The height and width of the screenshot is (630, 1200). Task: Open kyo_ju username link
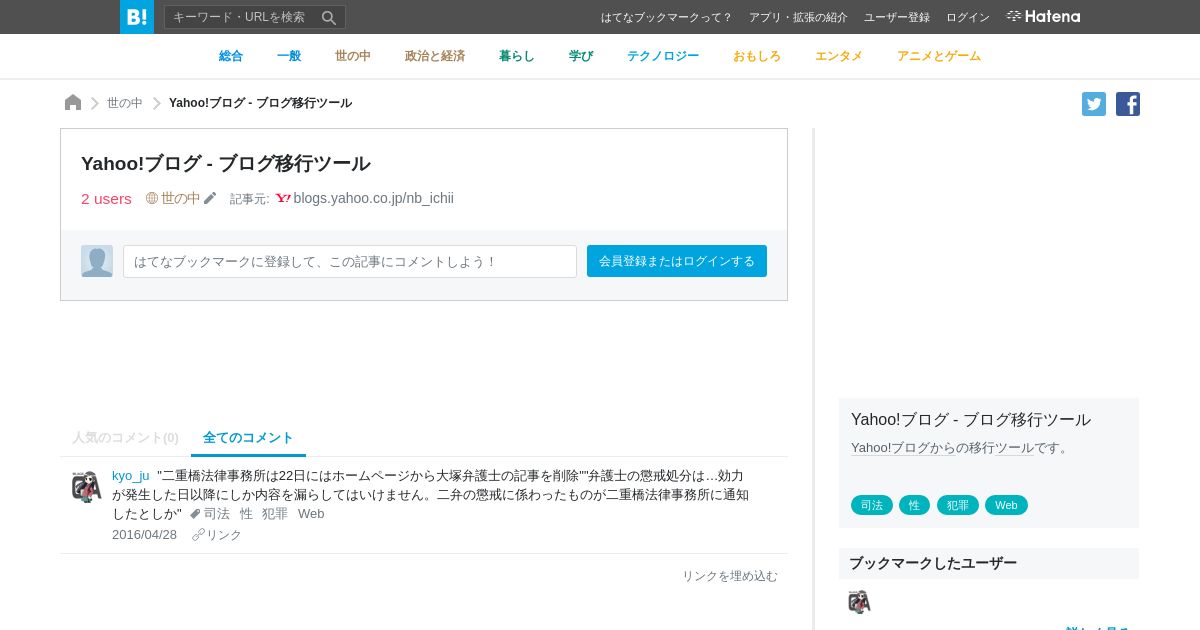point(131,476)
